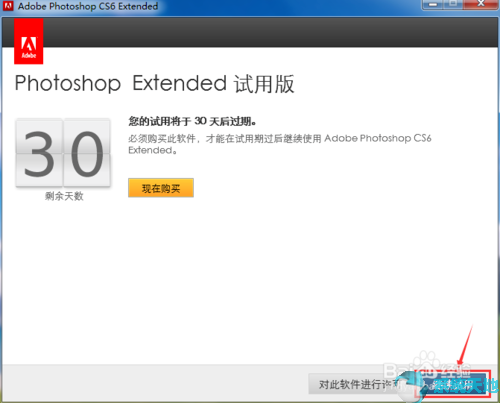Image resolution: width=500 pixels, height=403 pixels.
Task: Click the Adobe Photoshop CS6 Extended window title
Action: [x=88, y=6]
